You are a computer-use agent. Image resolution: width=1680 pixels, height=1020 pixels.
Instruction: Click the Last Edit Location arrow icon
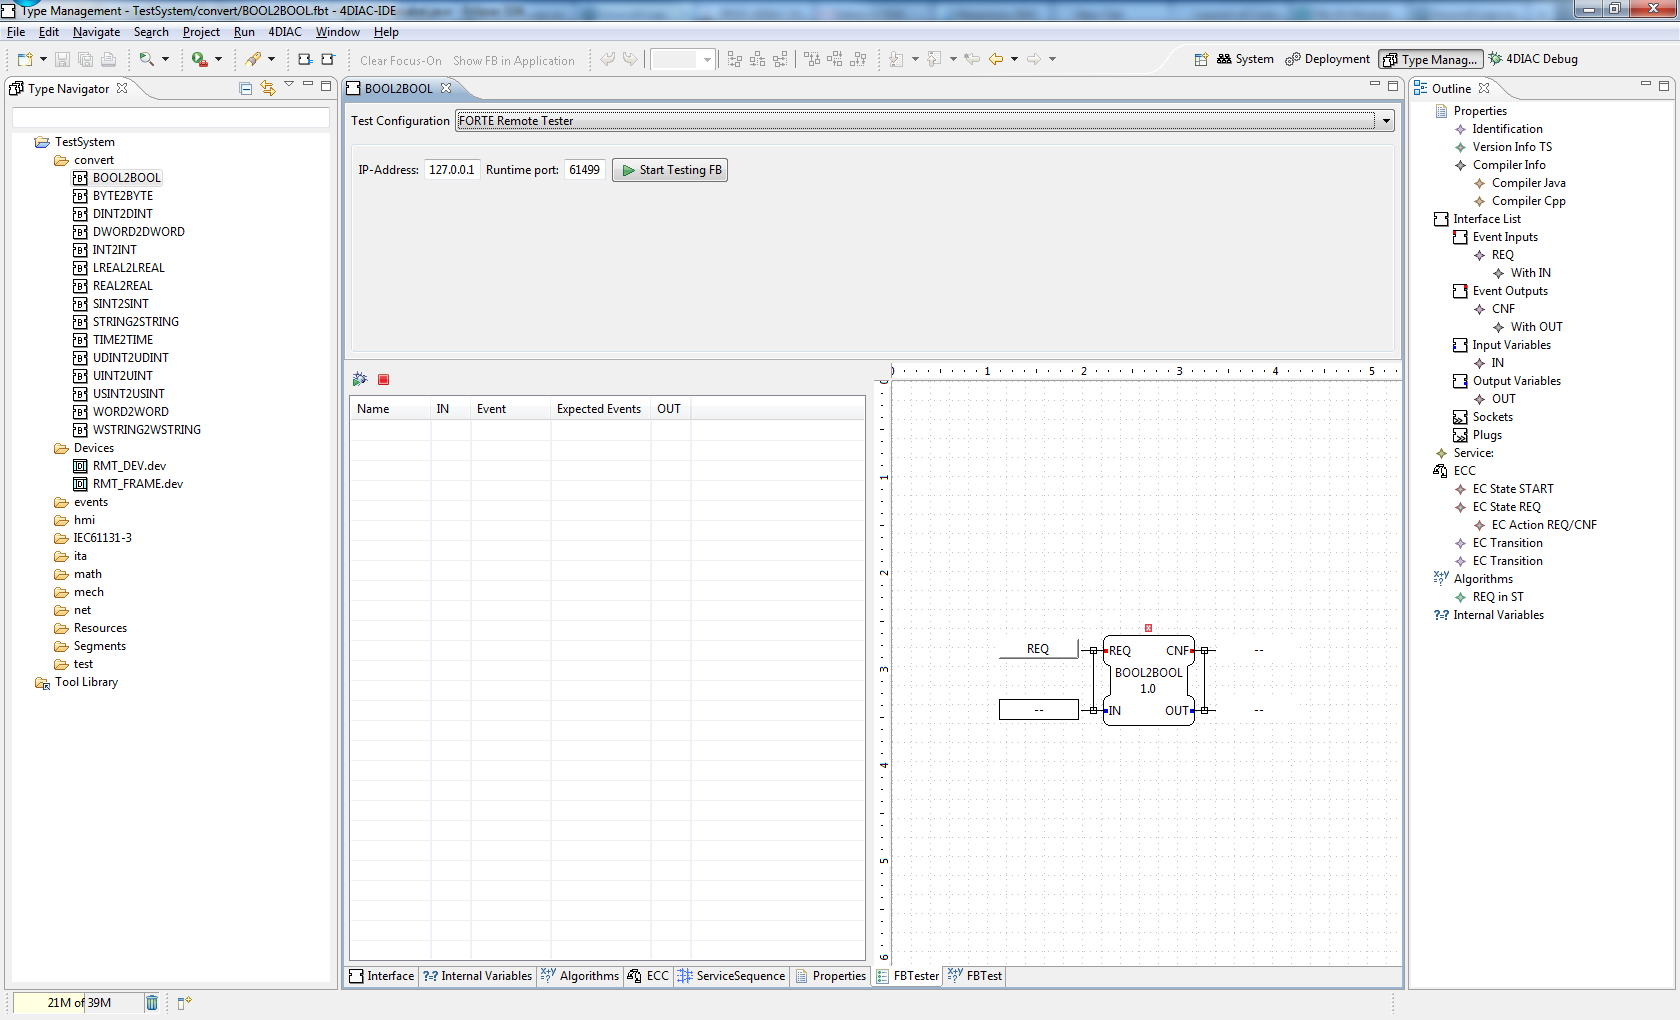tap(971, 60)
